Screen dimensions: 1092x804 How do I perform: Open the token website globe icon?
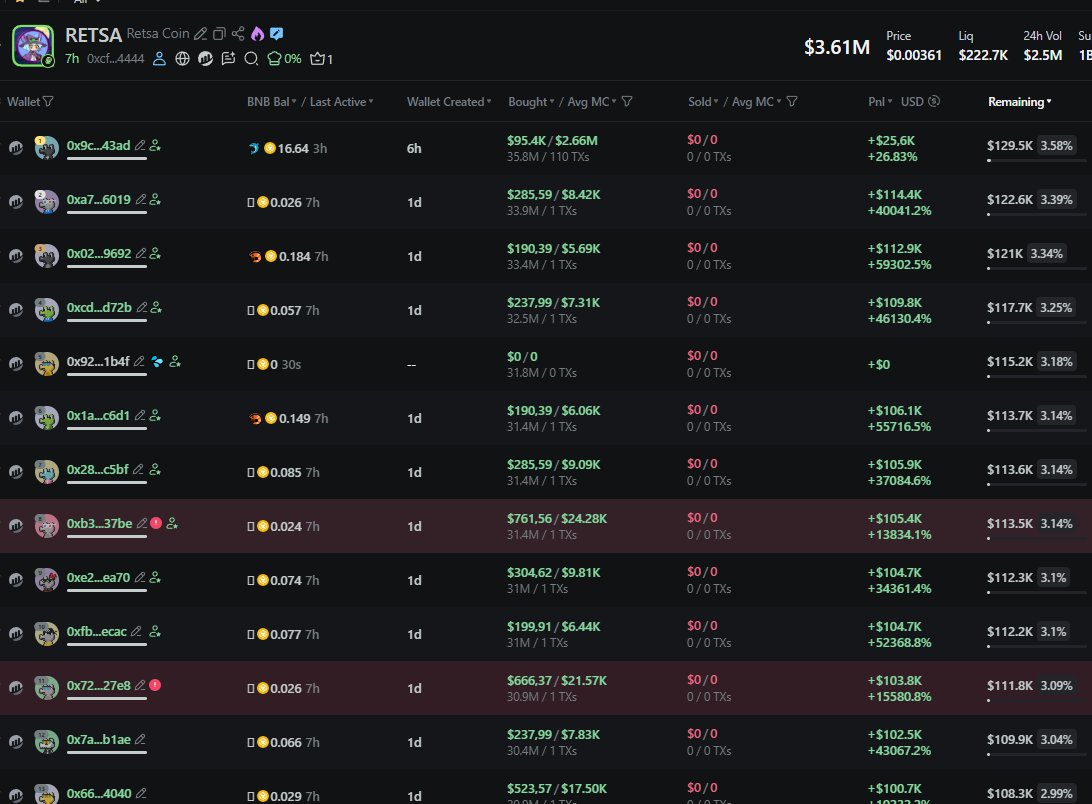[x=182, y=59]
